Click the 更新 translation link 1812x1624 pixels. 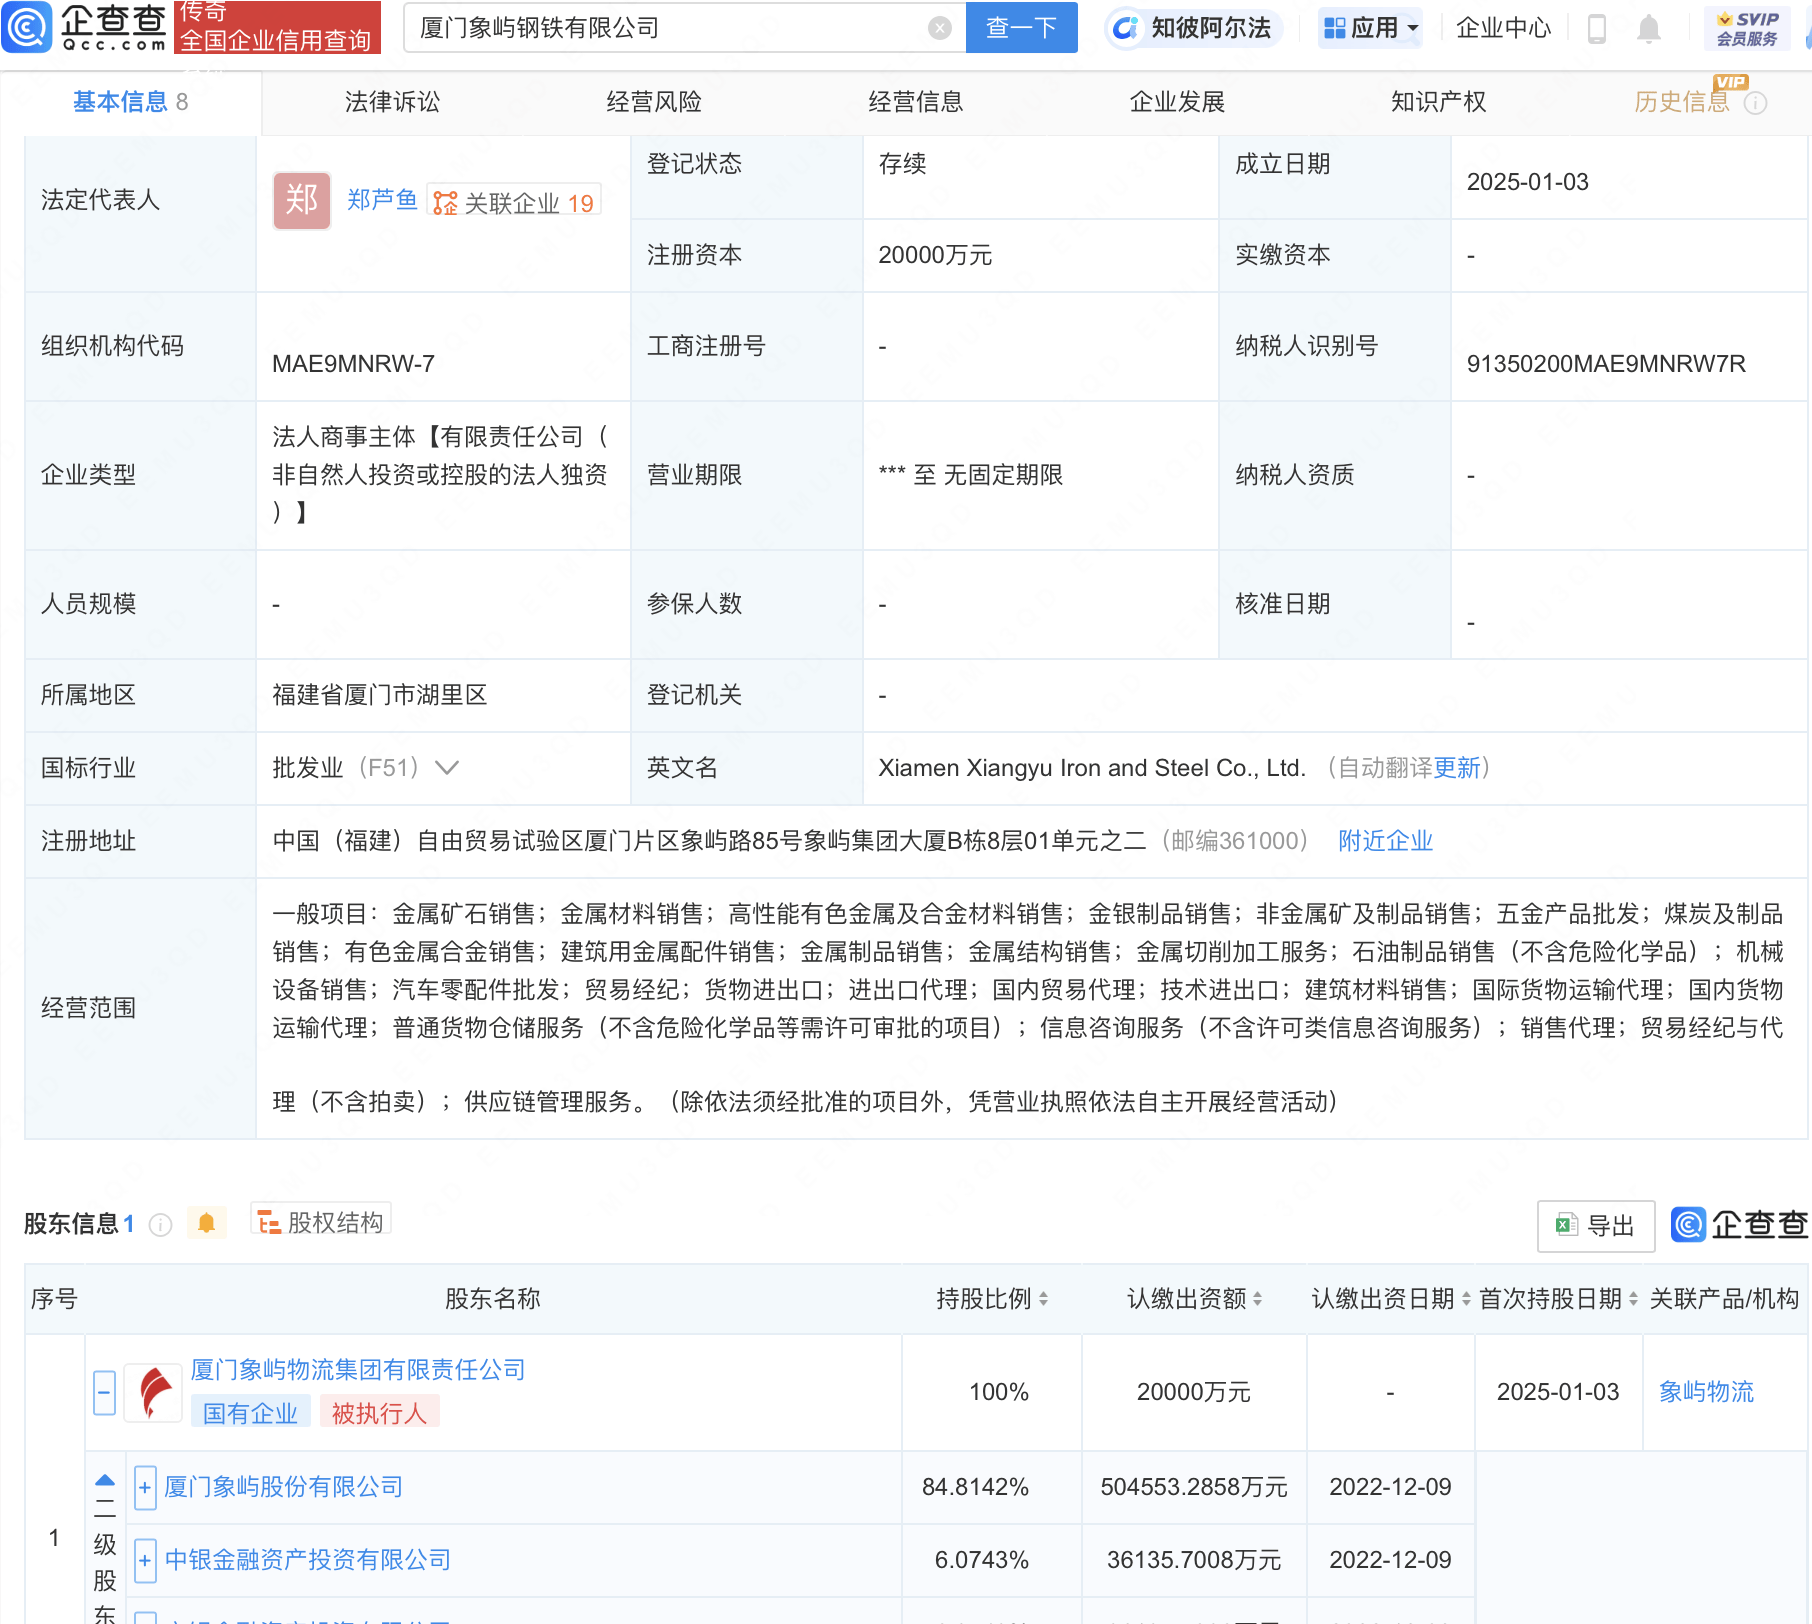point(1457,768)
